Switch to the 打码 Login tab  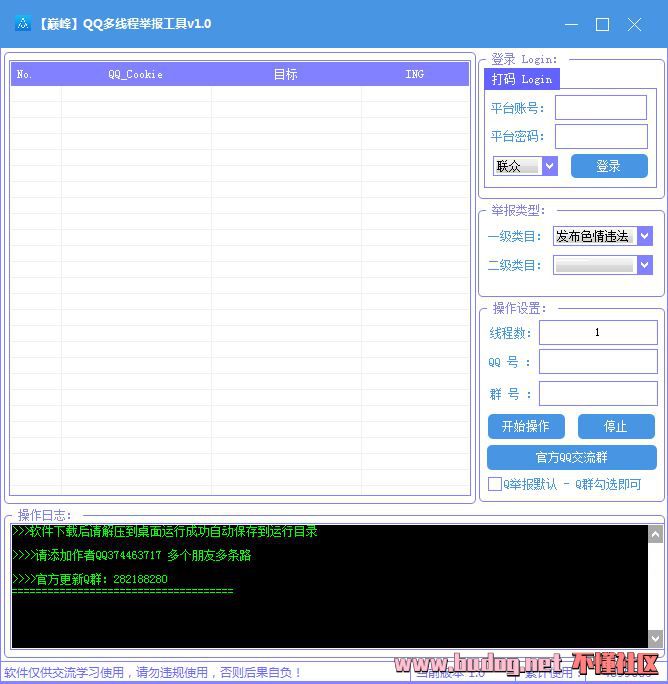click(x=521, y=79)
